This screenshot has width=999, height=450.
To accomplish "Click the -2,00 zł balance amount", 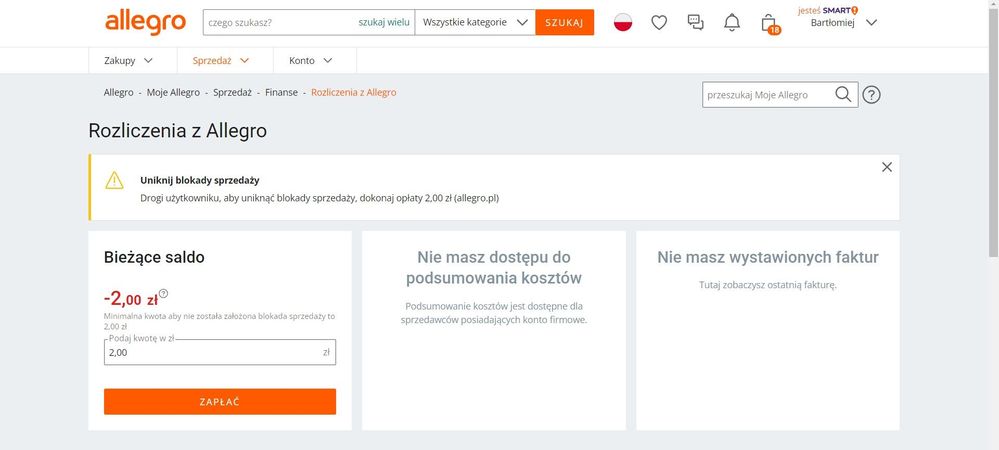I will [131, 298].
